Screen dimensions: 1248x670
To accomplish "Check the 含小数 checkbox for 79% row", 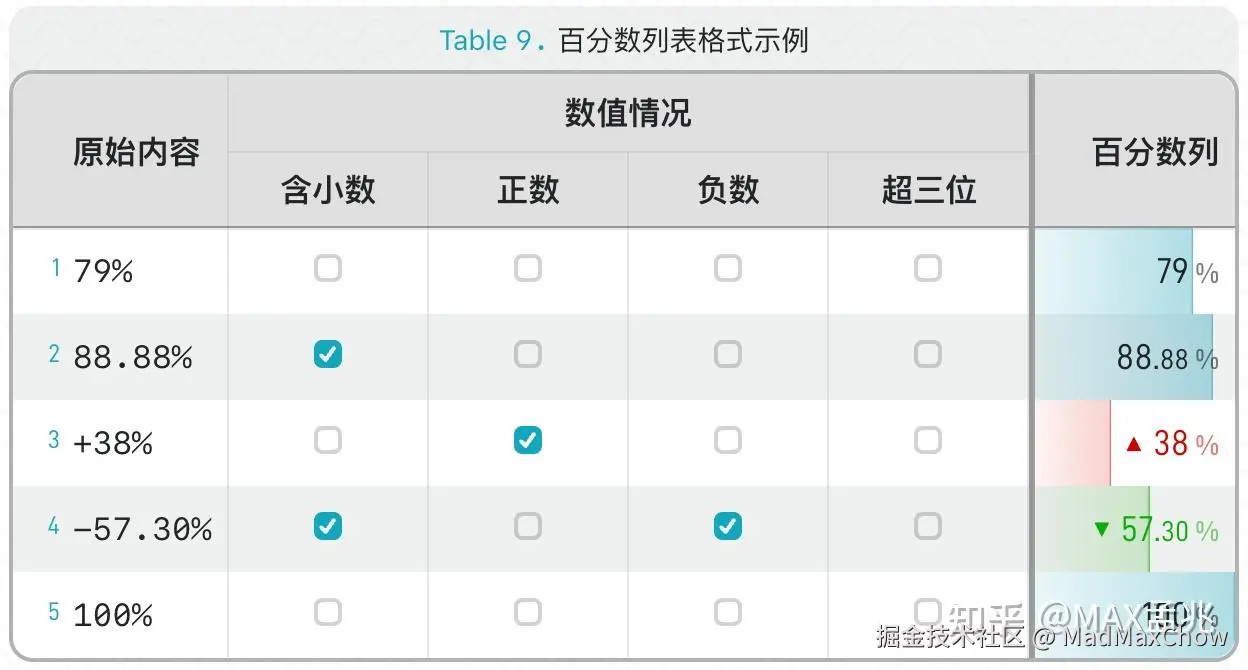I will tap(327, 268).
